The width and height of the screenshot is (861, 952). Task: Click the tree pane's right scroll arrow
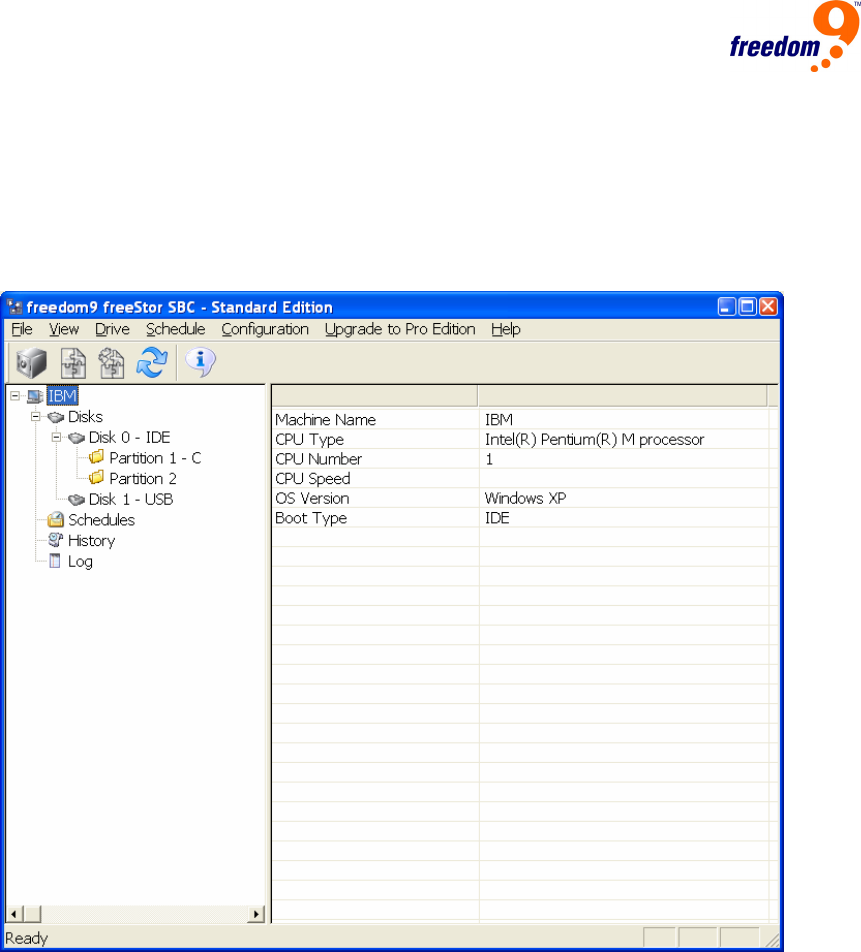[x=256, y=914]
